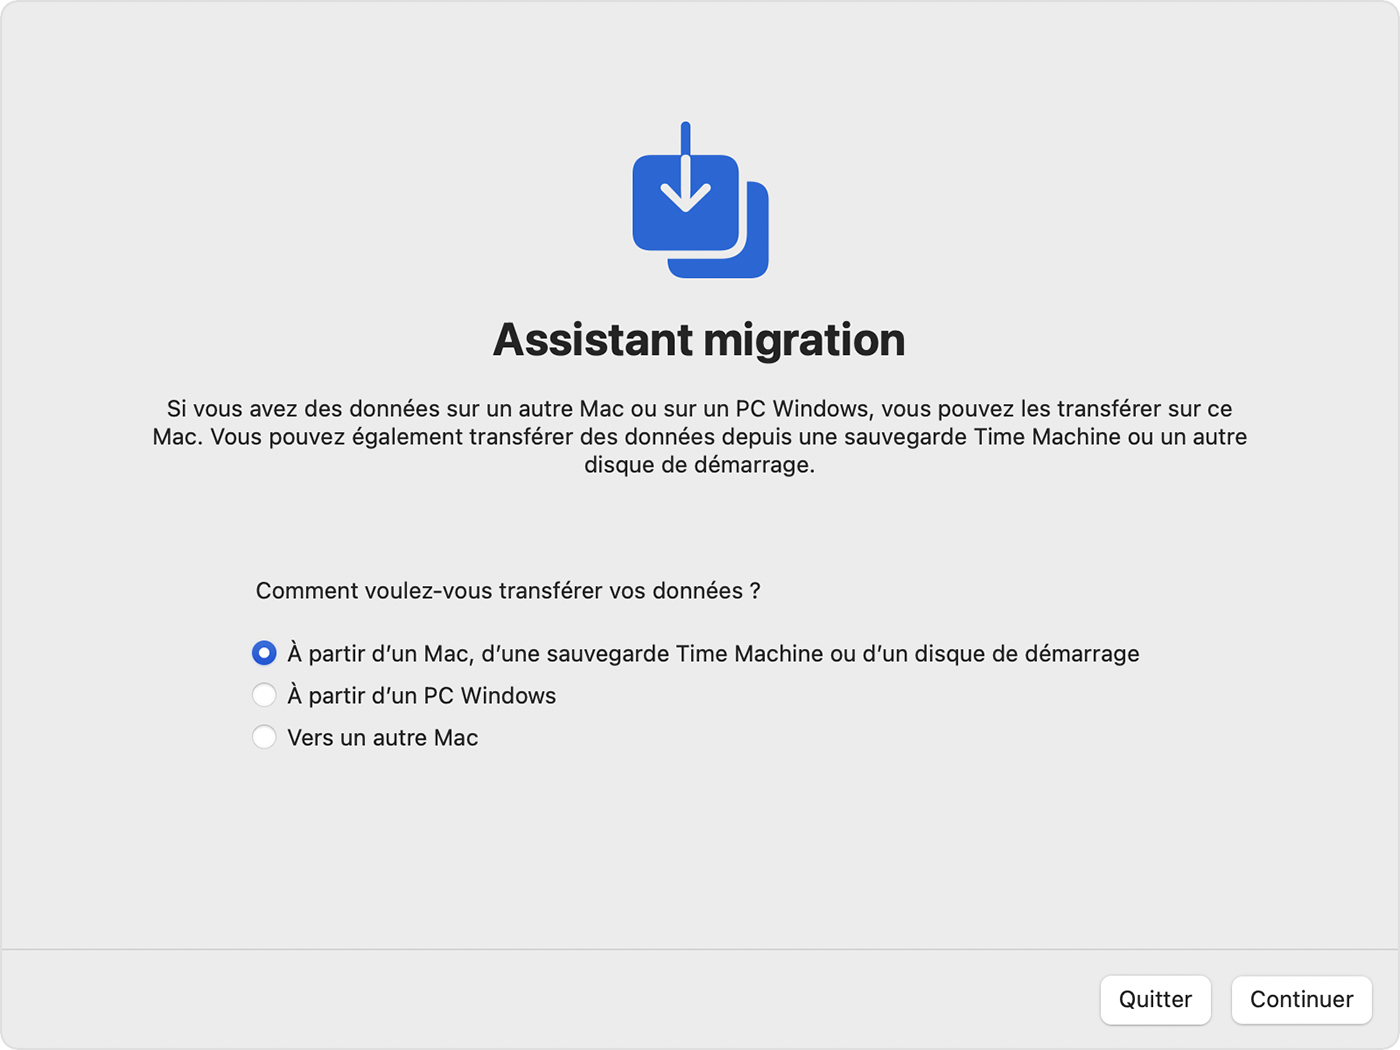Click the "Comment voulez-vous transférer vos données ?" question
Viewport: 1400px width, 1050px height.
point(507,591)
